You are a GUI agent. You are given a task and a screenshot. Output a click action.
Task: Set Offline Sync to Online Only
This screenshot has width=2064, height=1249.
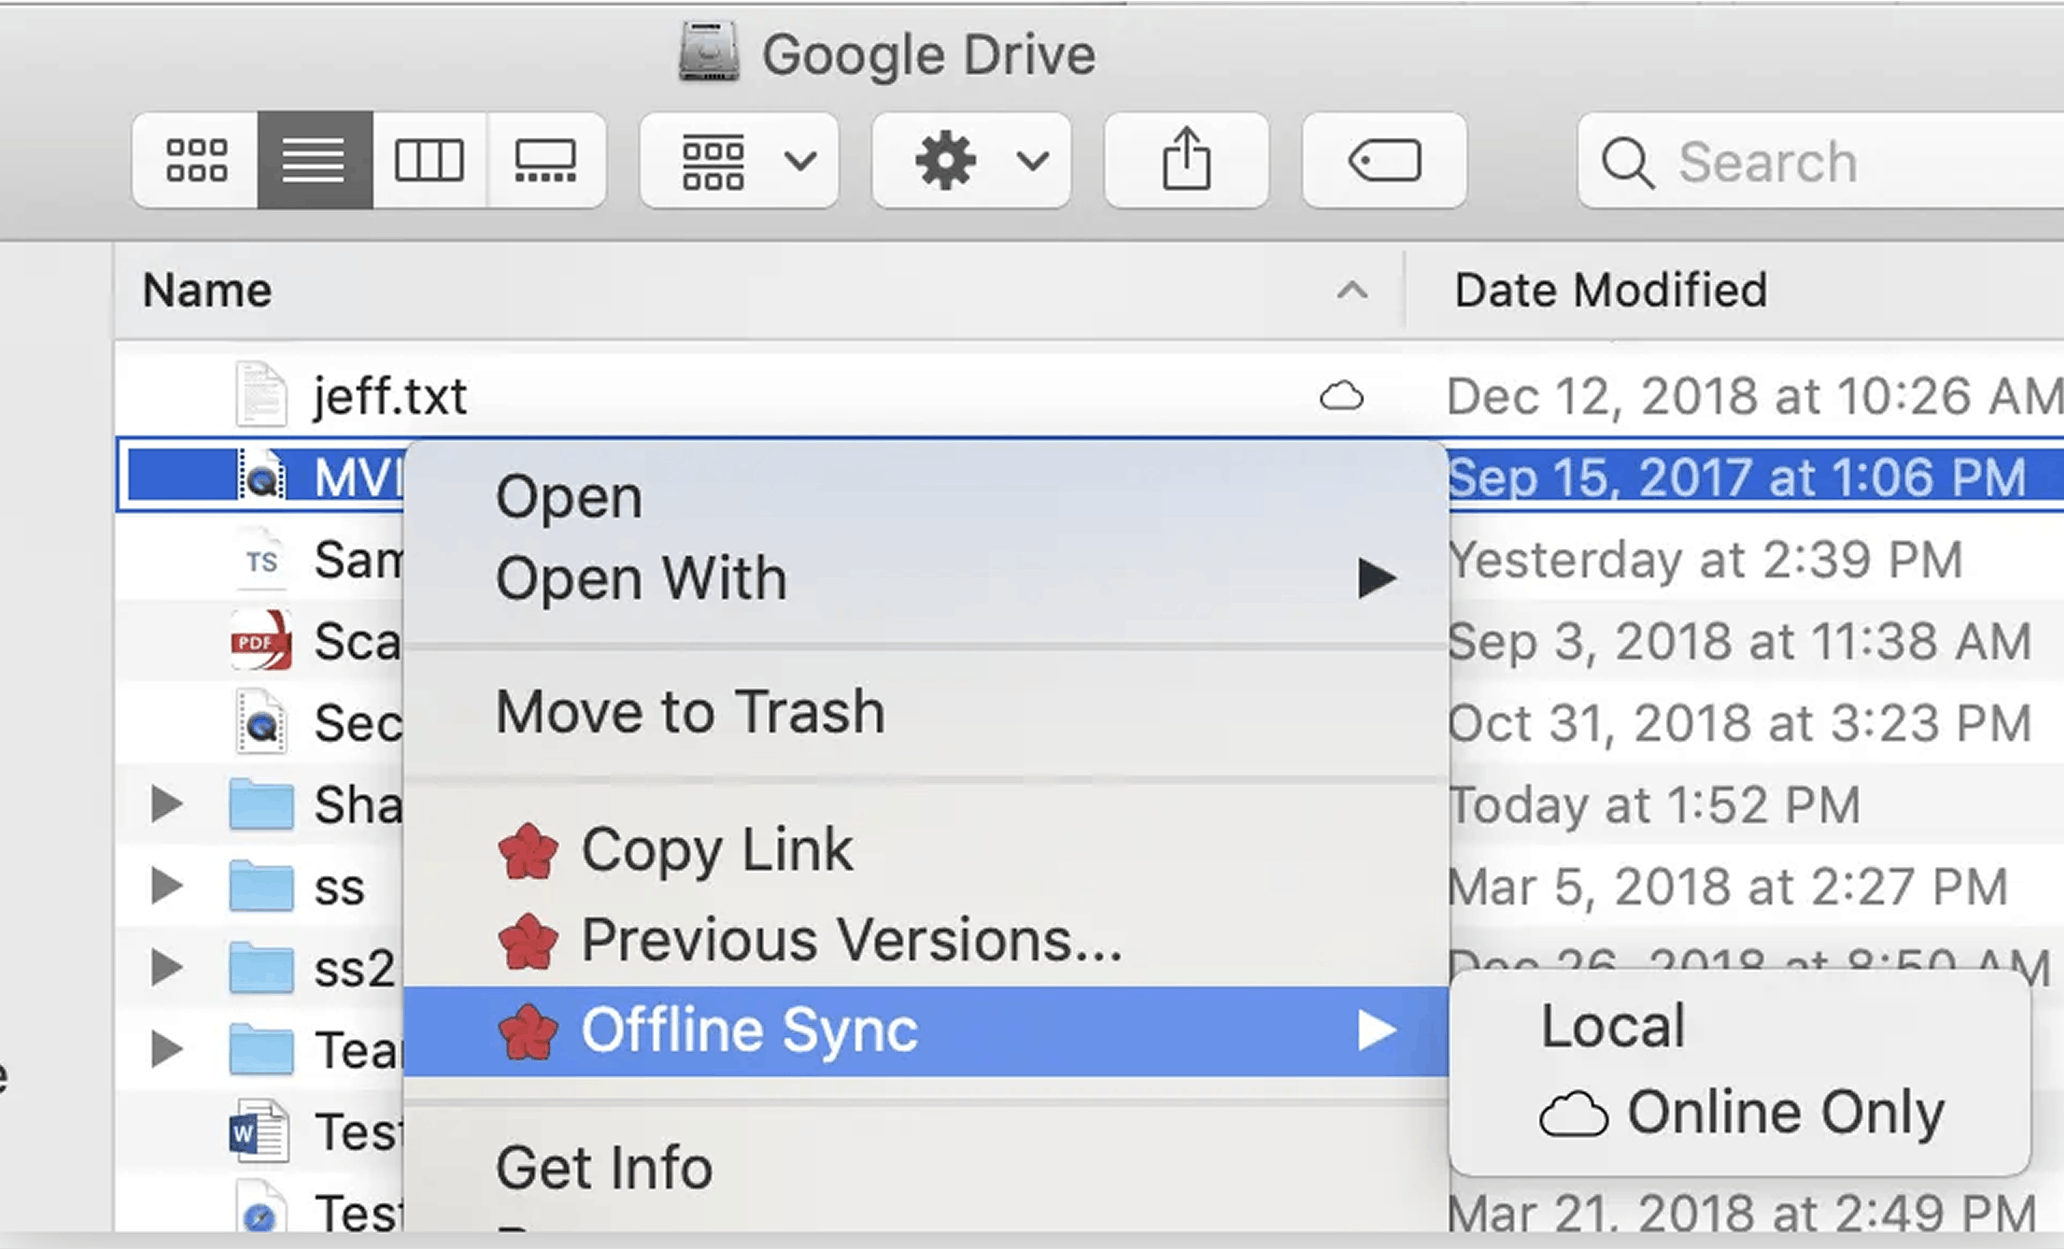point(1784,1112)
